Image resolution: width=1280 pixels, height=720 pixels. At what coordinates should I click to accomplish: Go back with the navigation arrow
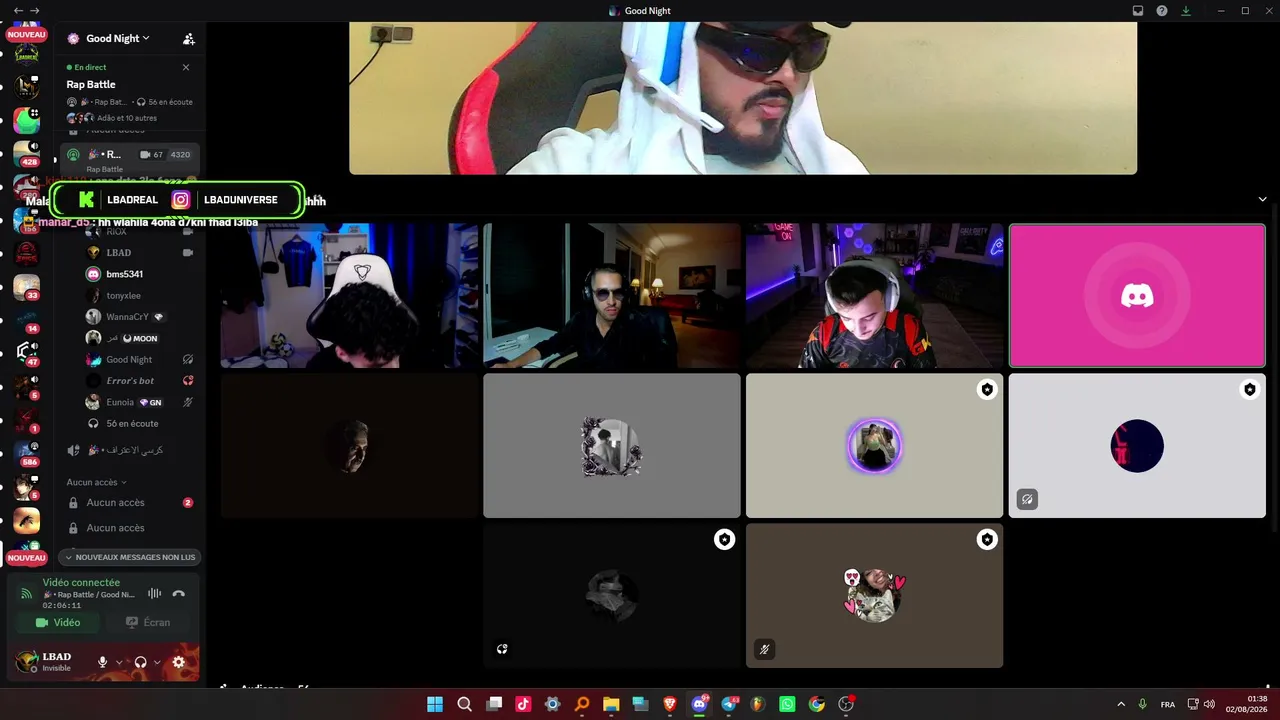[x=18, y=11]
